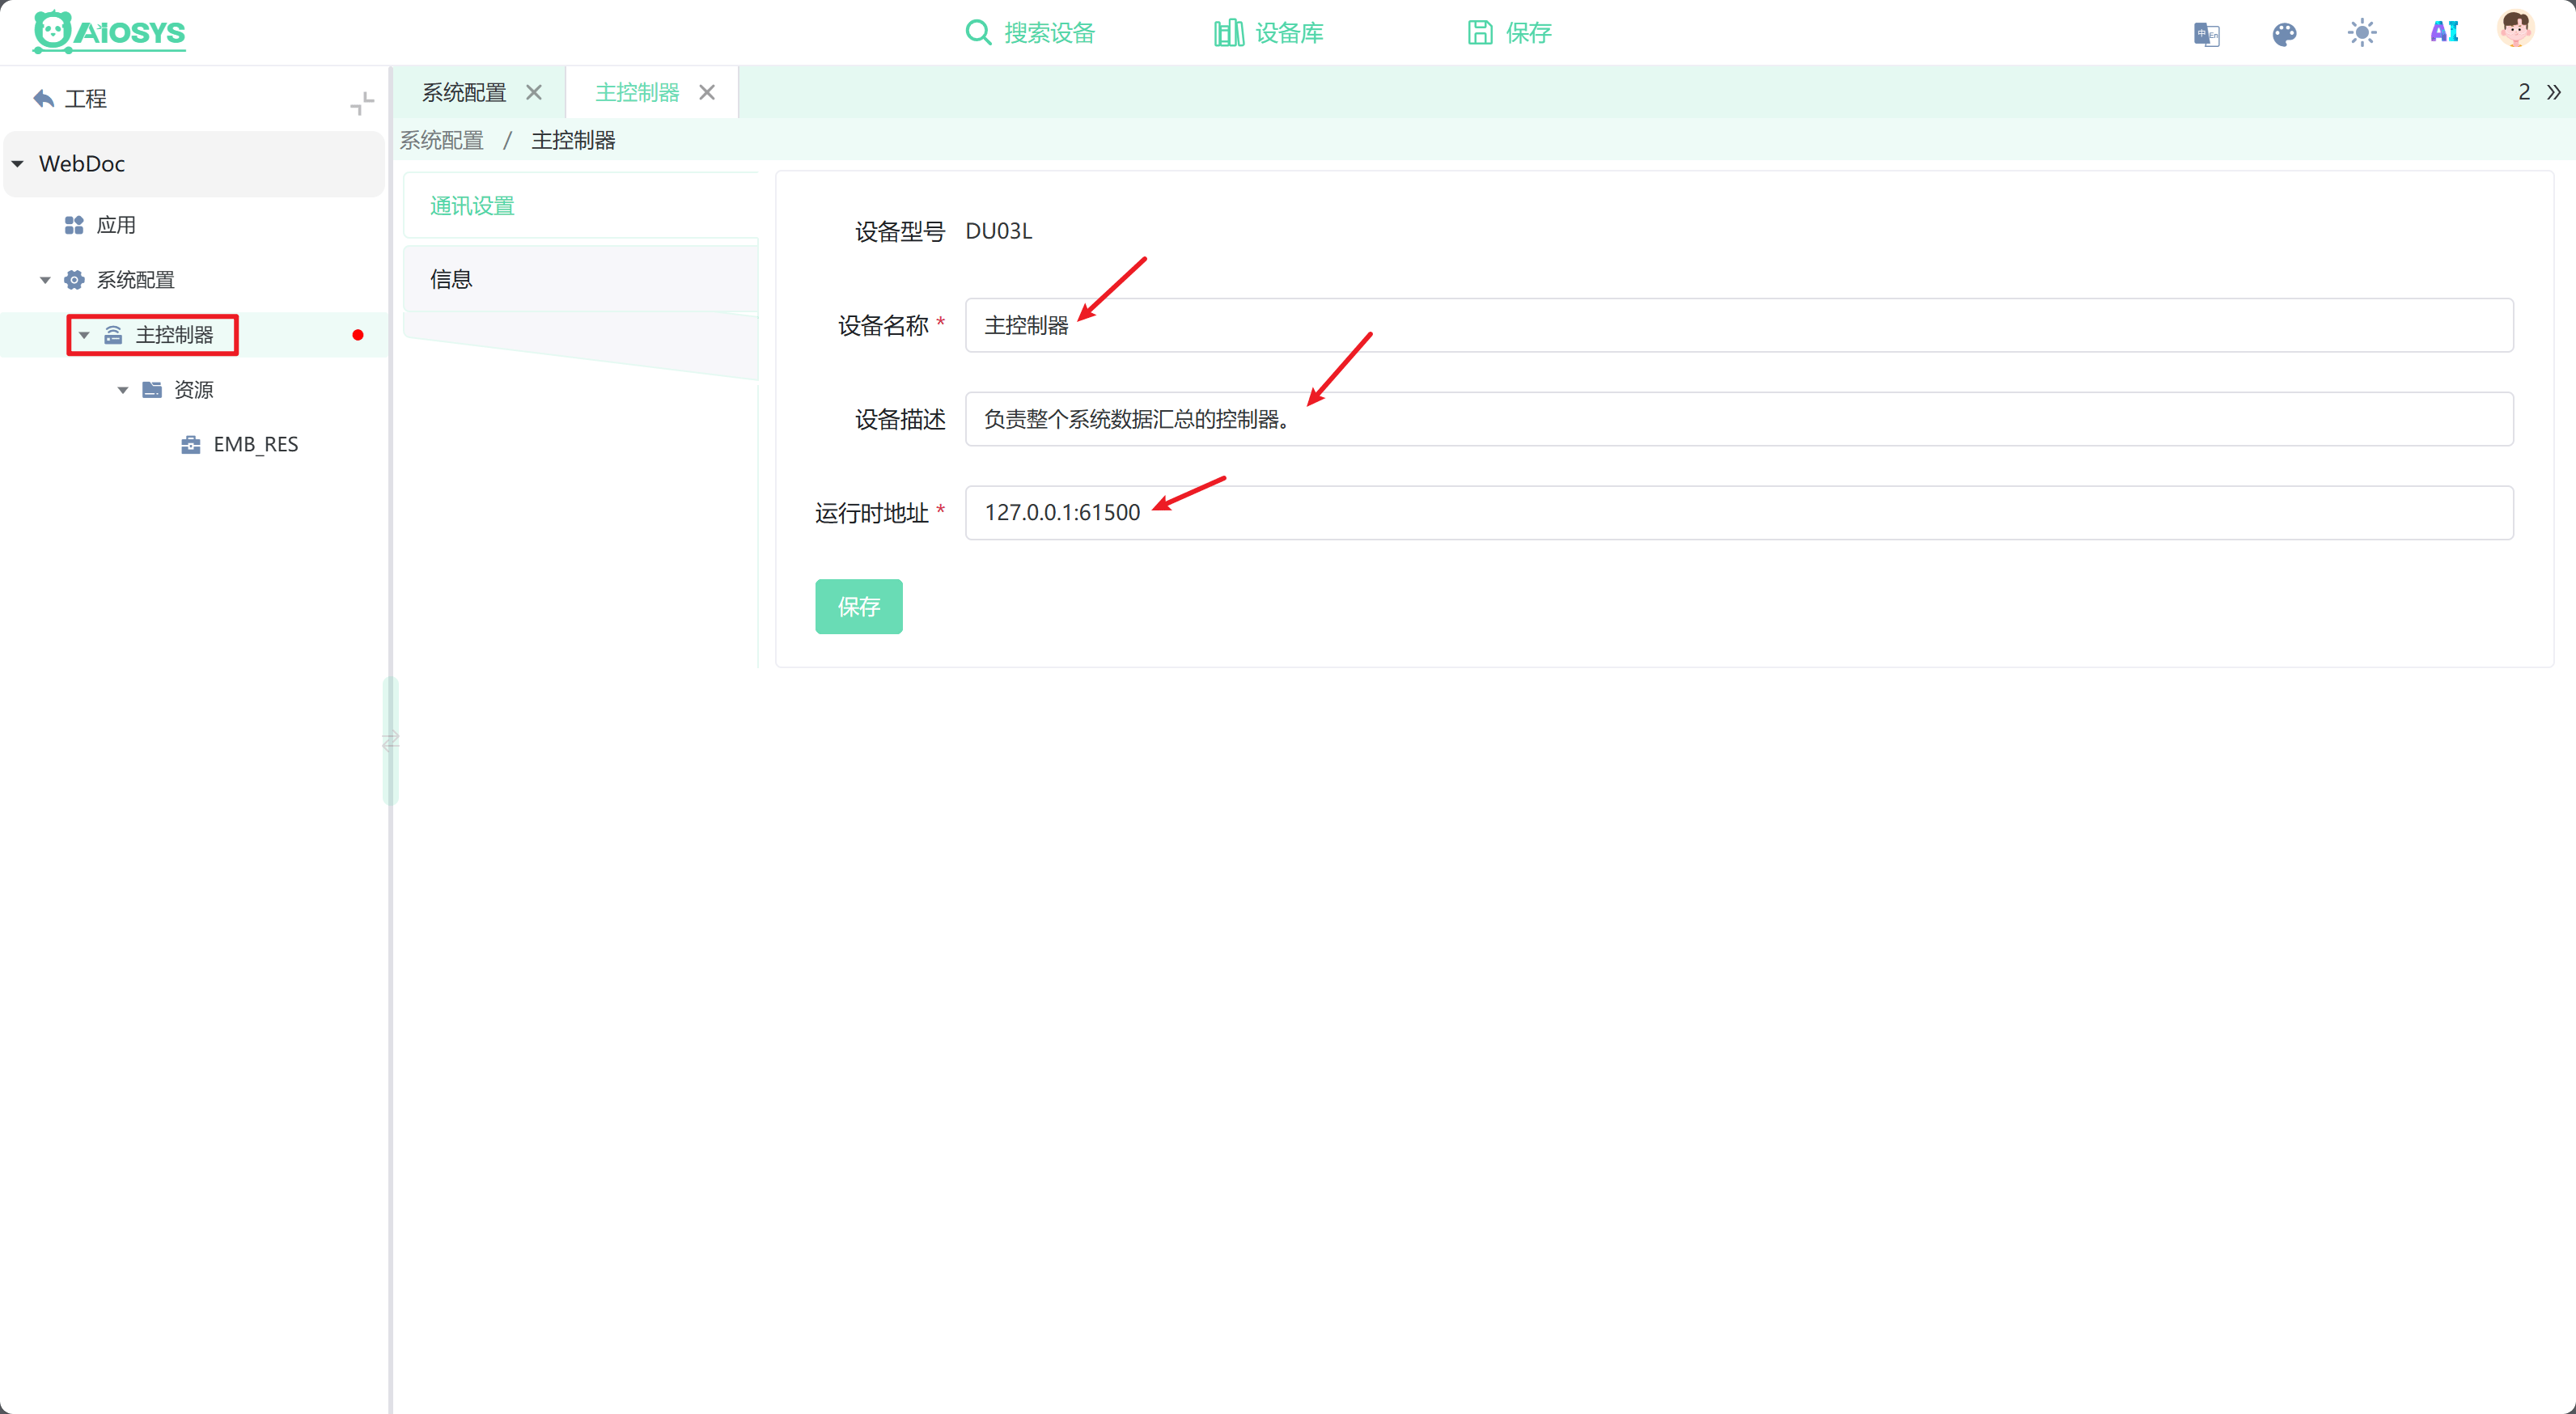
Task: Open 应用 in the project tree
Action: (116, 225)
